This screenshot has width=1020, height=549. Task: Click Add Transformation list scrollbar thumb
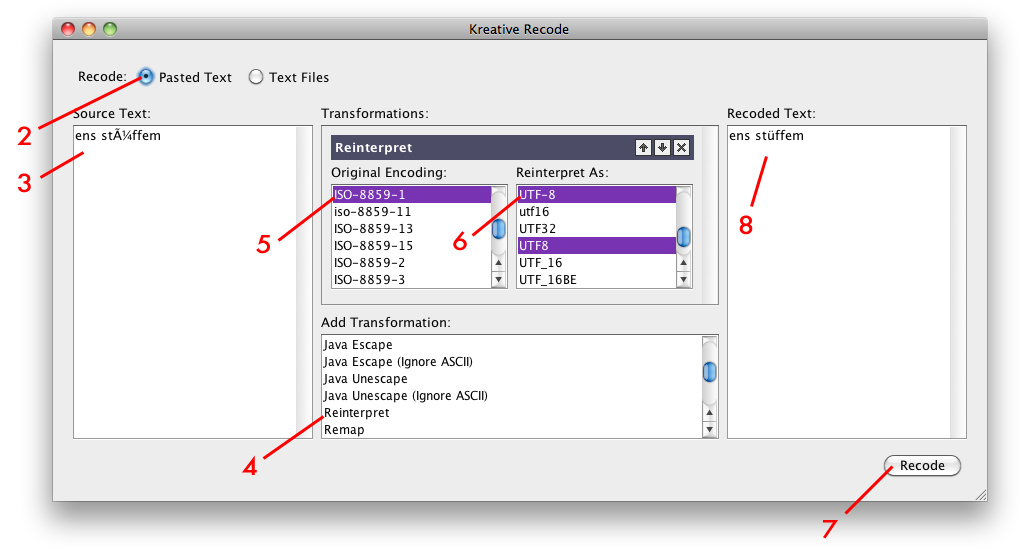click(x=710, y=372)
